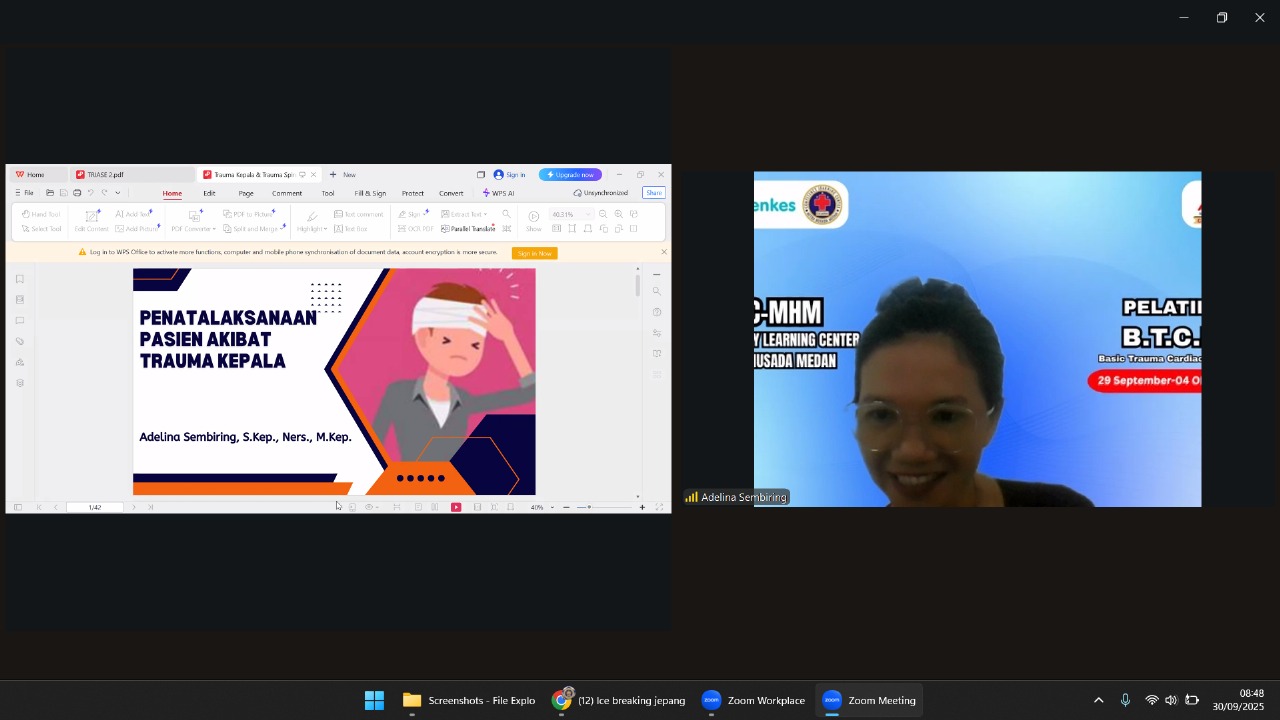Open Windows Start menu
Viewport: 1280px width, 720px height.
(374, 701)
